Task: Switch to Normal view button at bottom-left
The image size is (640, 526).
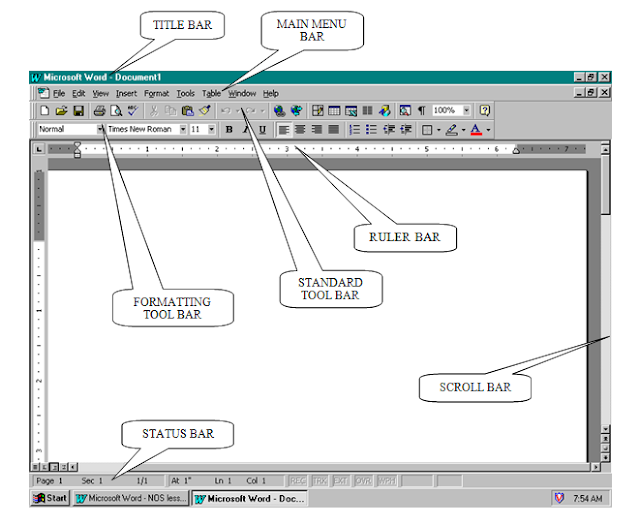Action: 36,467
